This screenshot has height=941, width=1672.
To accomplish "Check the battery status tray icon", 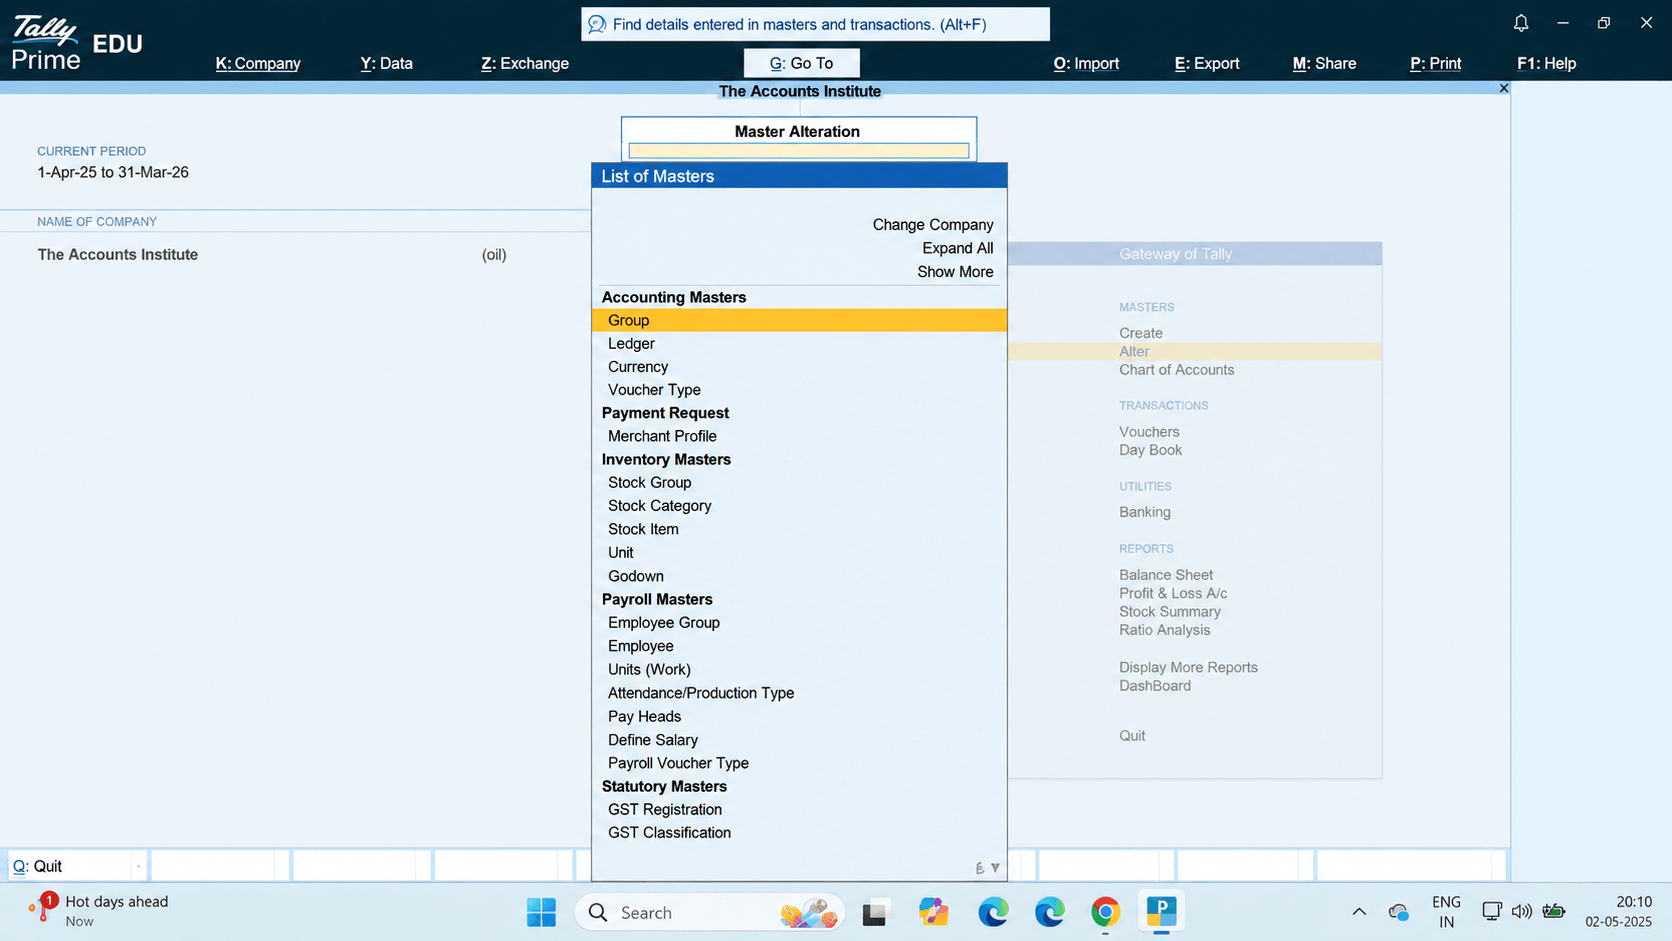I will [x=1554, y=911].
